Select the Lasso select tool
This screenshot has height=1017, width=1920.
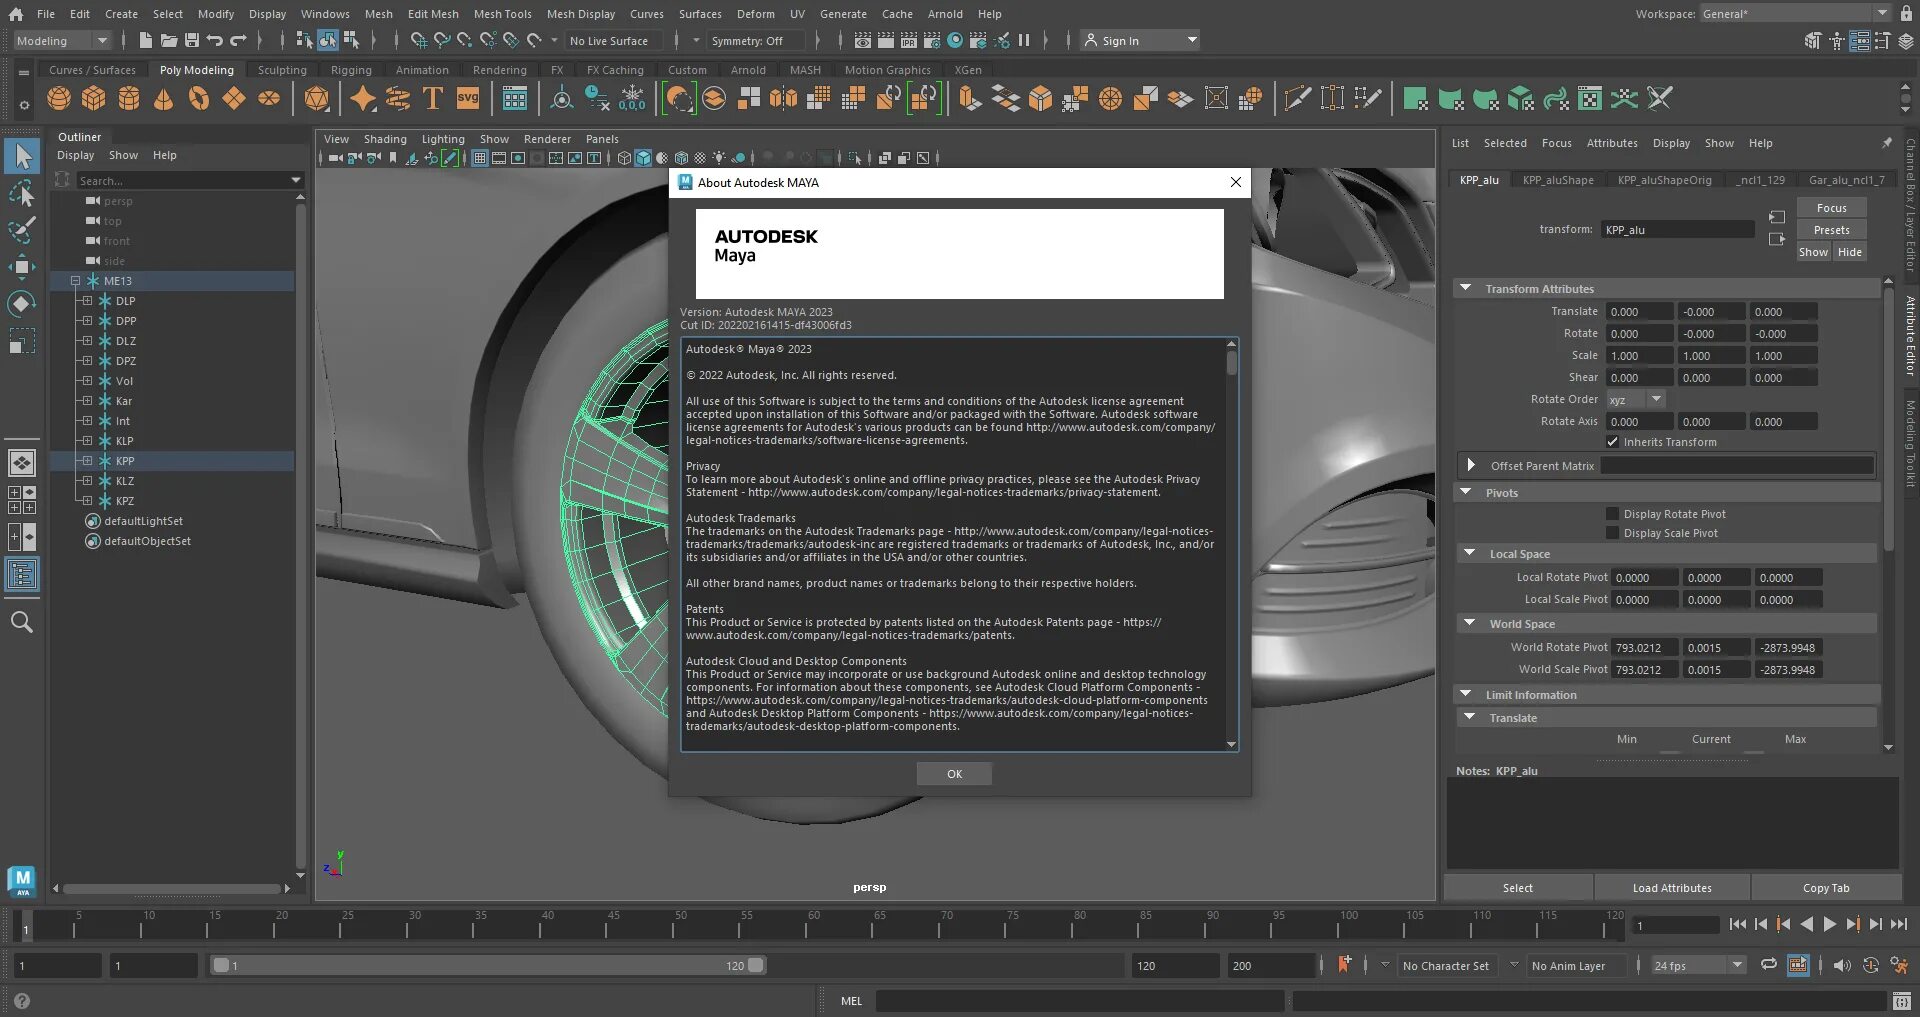click(22, 193)
